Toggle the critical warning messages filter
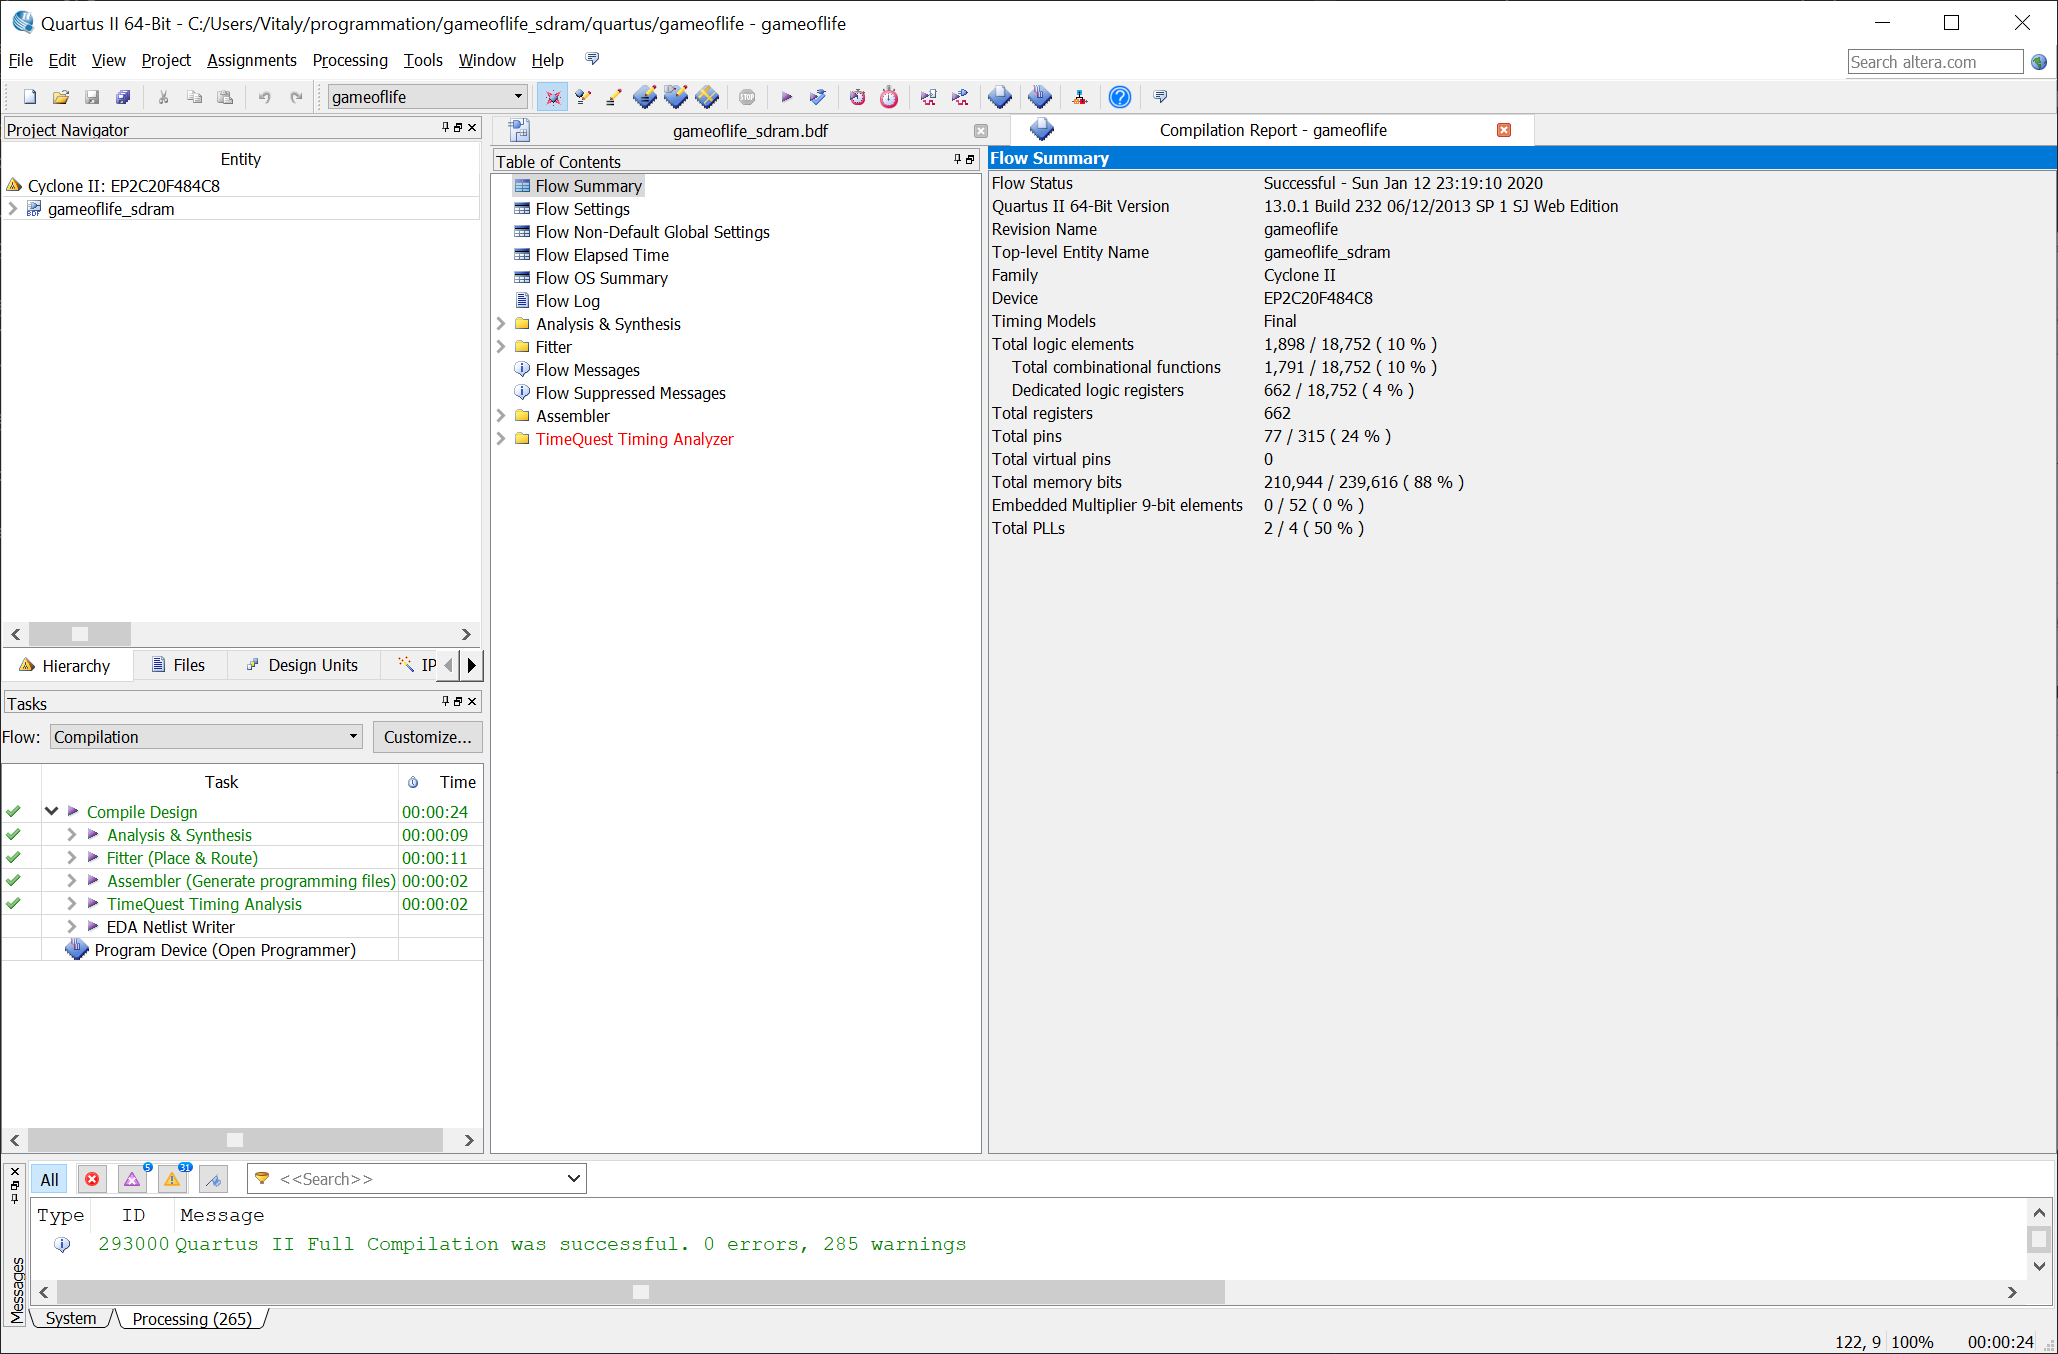Image resolution: width=2058 pixels, height=1354 pixels. pyautogui.click(x=133, y=1179)
